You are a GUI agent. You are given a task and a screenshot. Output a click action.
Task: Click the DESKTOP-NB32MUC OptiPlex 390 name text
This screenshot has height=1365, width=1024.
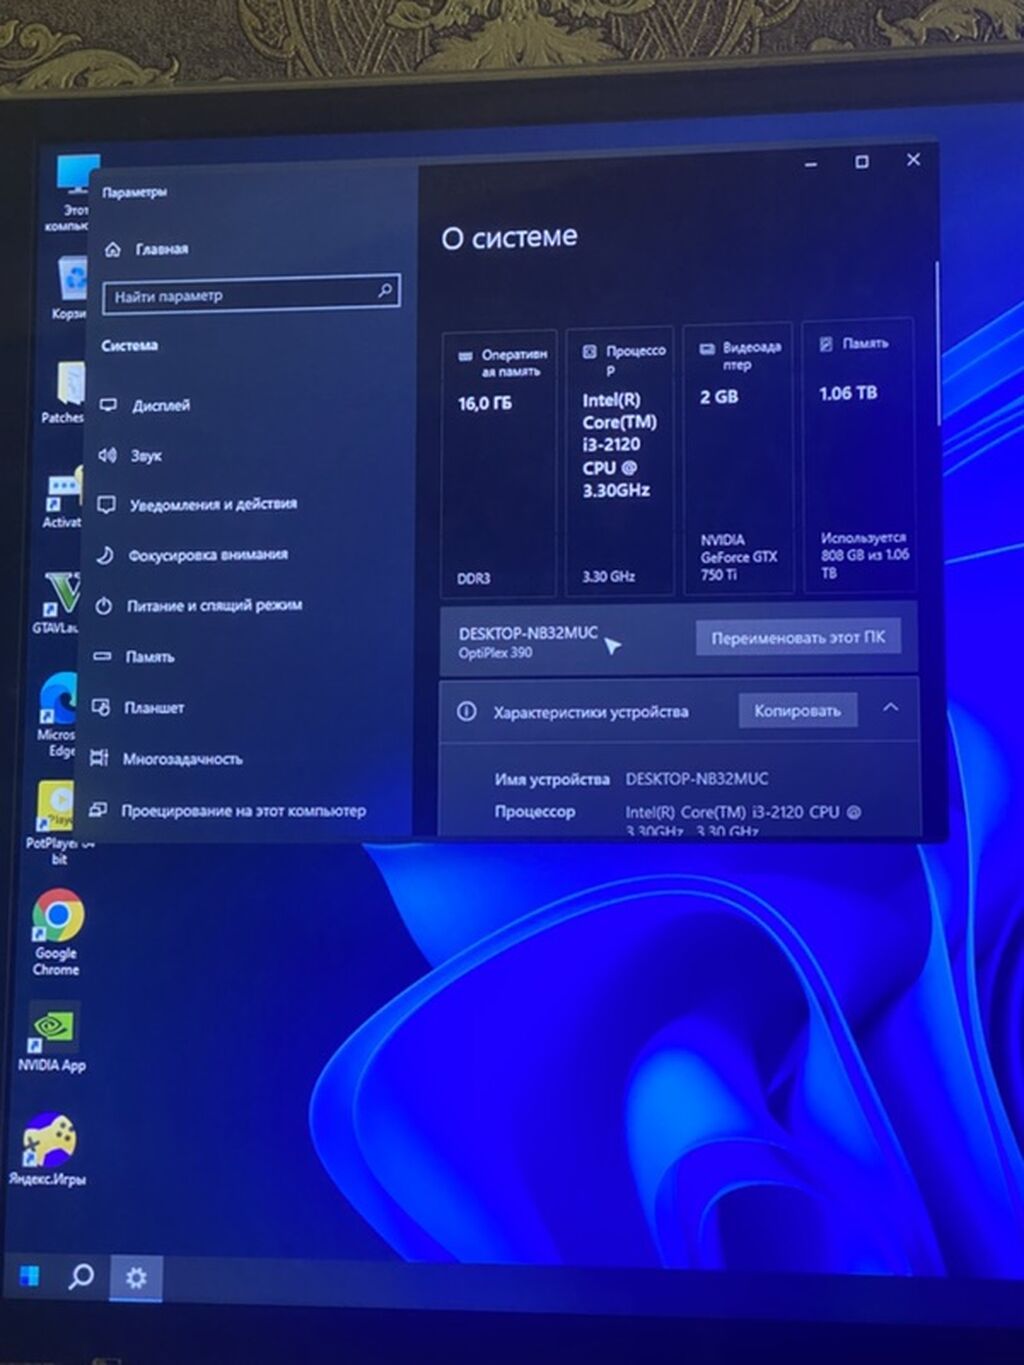(528, 642)
